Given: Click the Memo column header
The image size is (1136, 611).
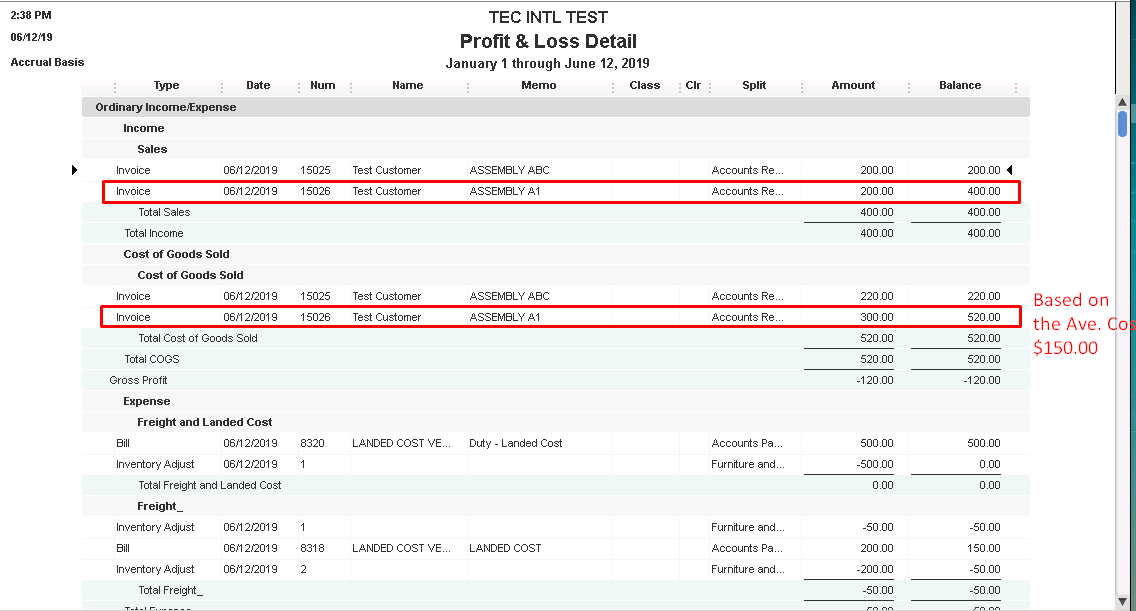Looking at the screenshot, I should click(x=538, y=86).
